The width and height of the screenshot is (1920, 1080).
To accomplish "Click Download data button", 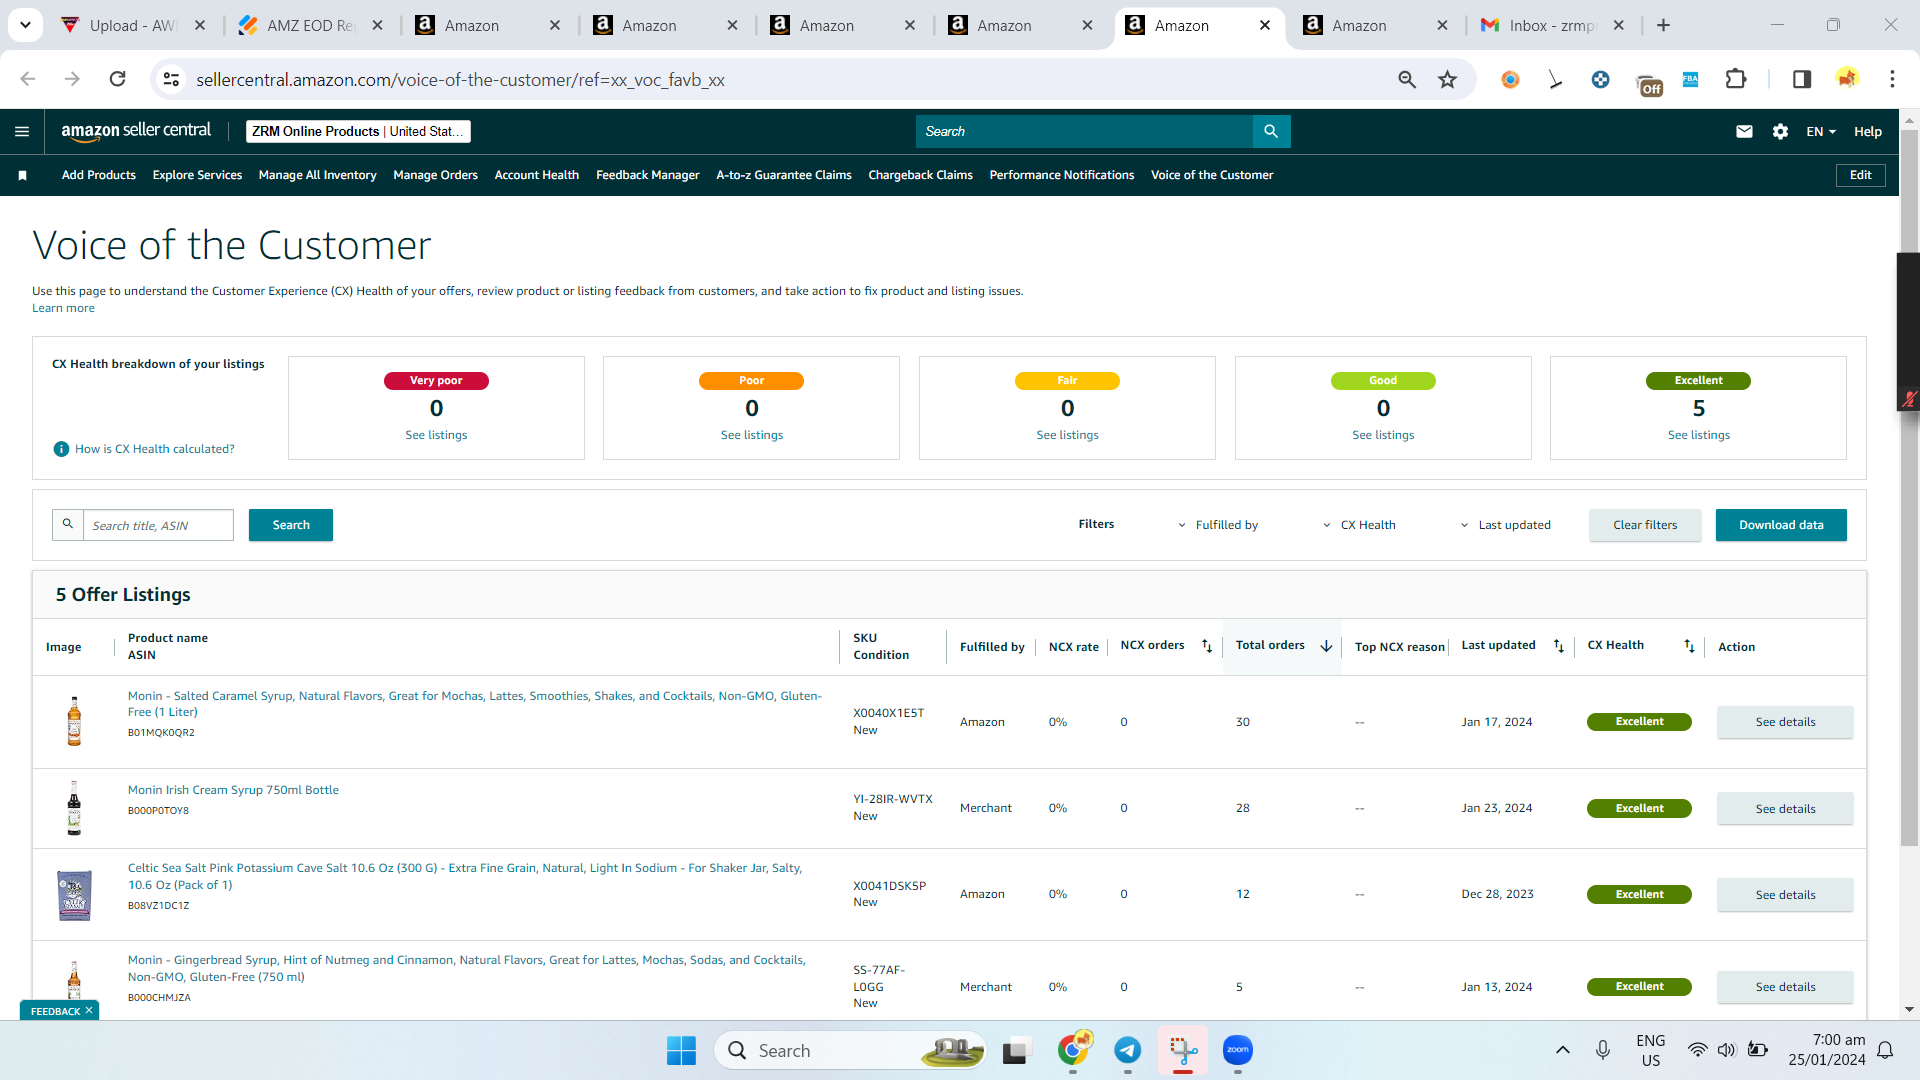I will [x=1781, y=525].
